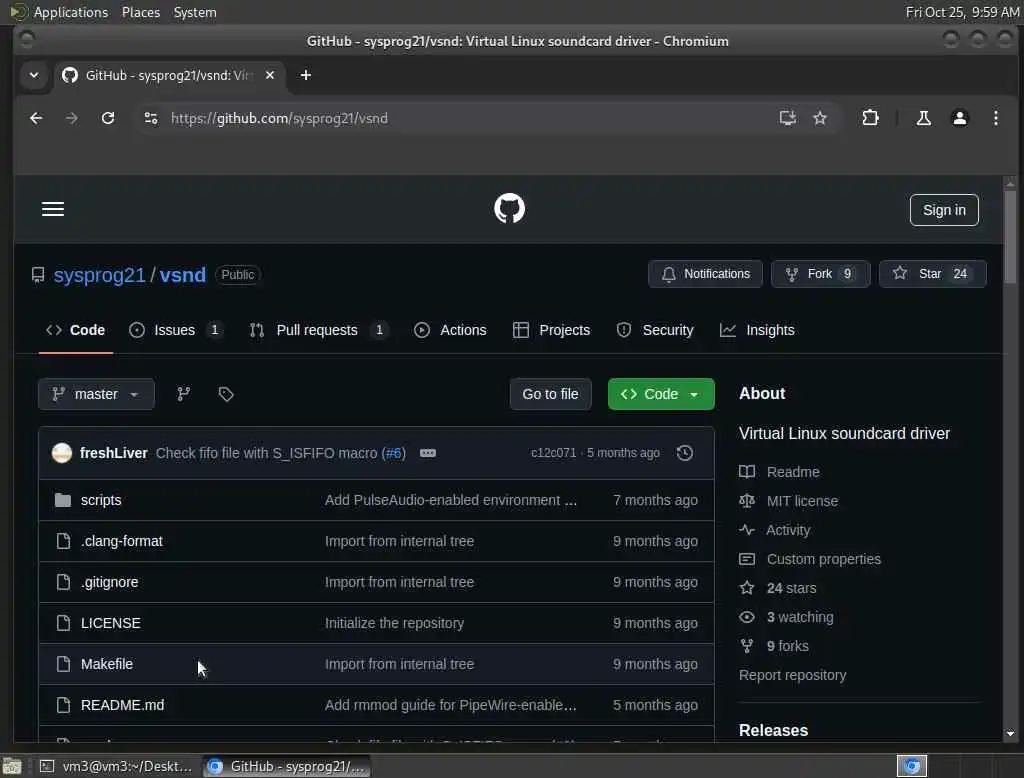Screen dimensions: 1024x778
Task: Switch to the vm3 terminal taskbar window
Action: coord(116,766)
